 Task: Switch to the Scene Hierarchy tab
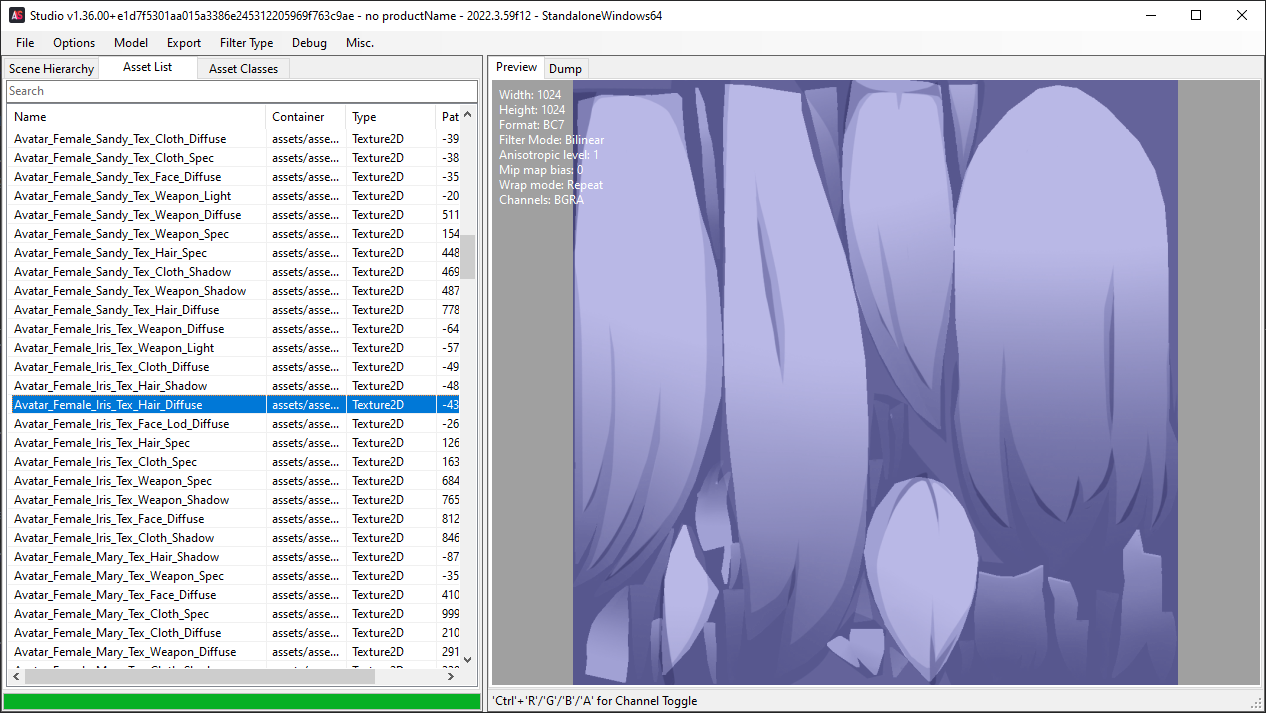[51, 69]
